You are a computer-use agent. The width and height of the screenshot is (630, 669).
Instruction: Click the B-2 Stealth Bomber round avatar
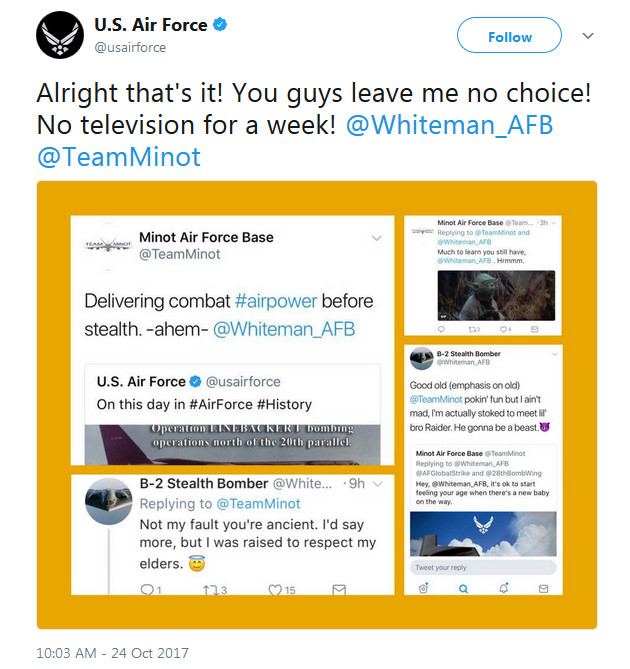point(108,501)
